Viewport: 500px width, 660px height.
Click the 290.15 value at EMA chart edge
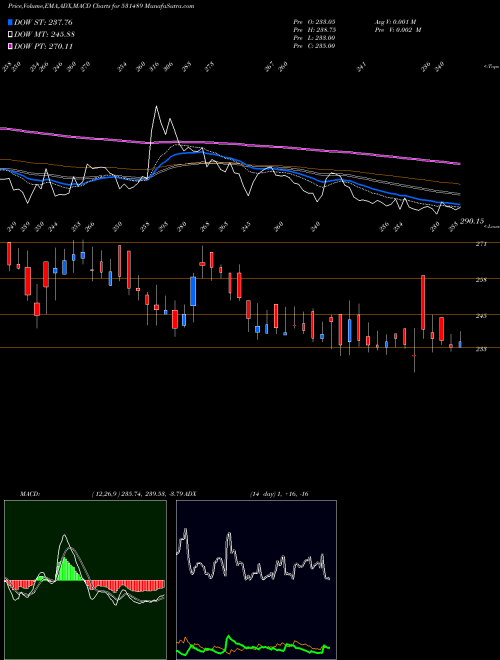point(472,221)
